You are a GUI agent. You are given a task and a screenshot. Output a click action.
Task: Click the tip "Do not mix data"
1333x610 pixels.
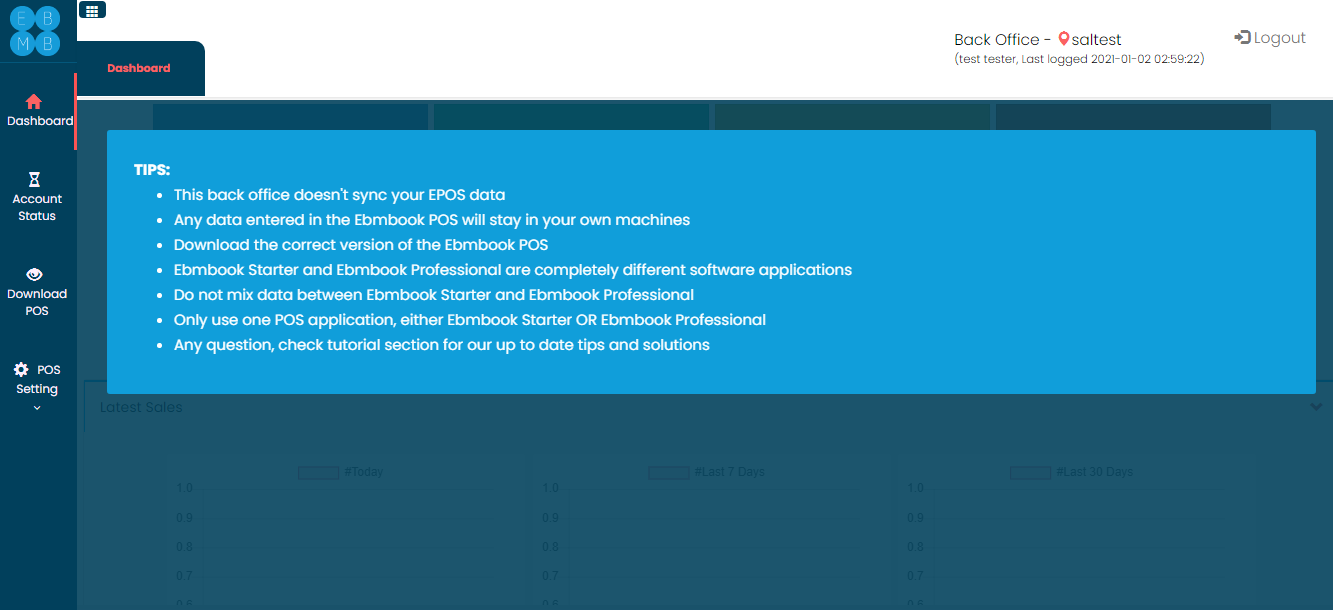(x=434, y=295)
